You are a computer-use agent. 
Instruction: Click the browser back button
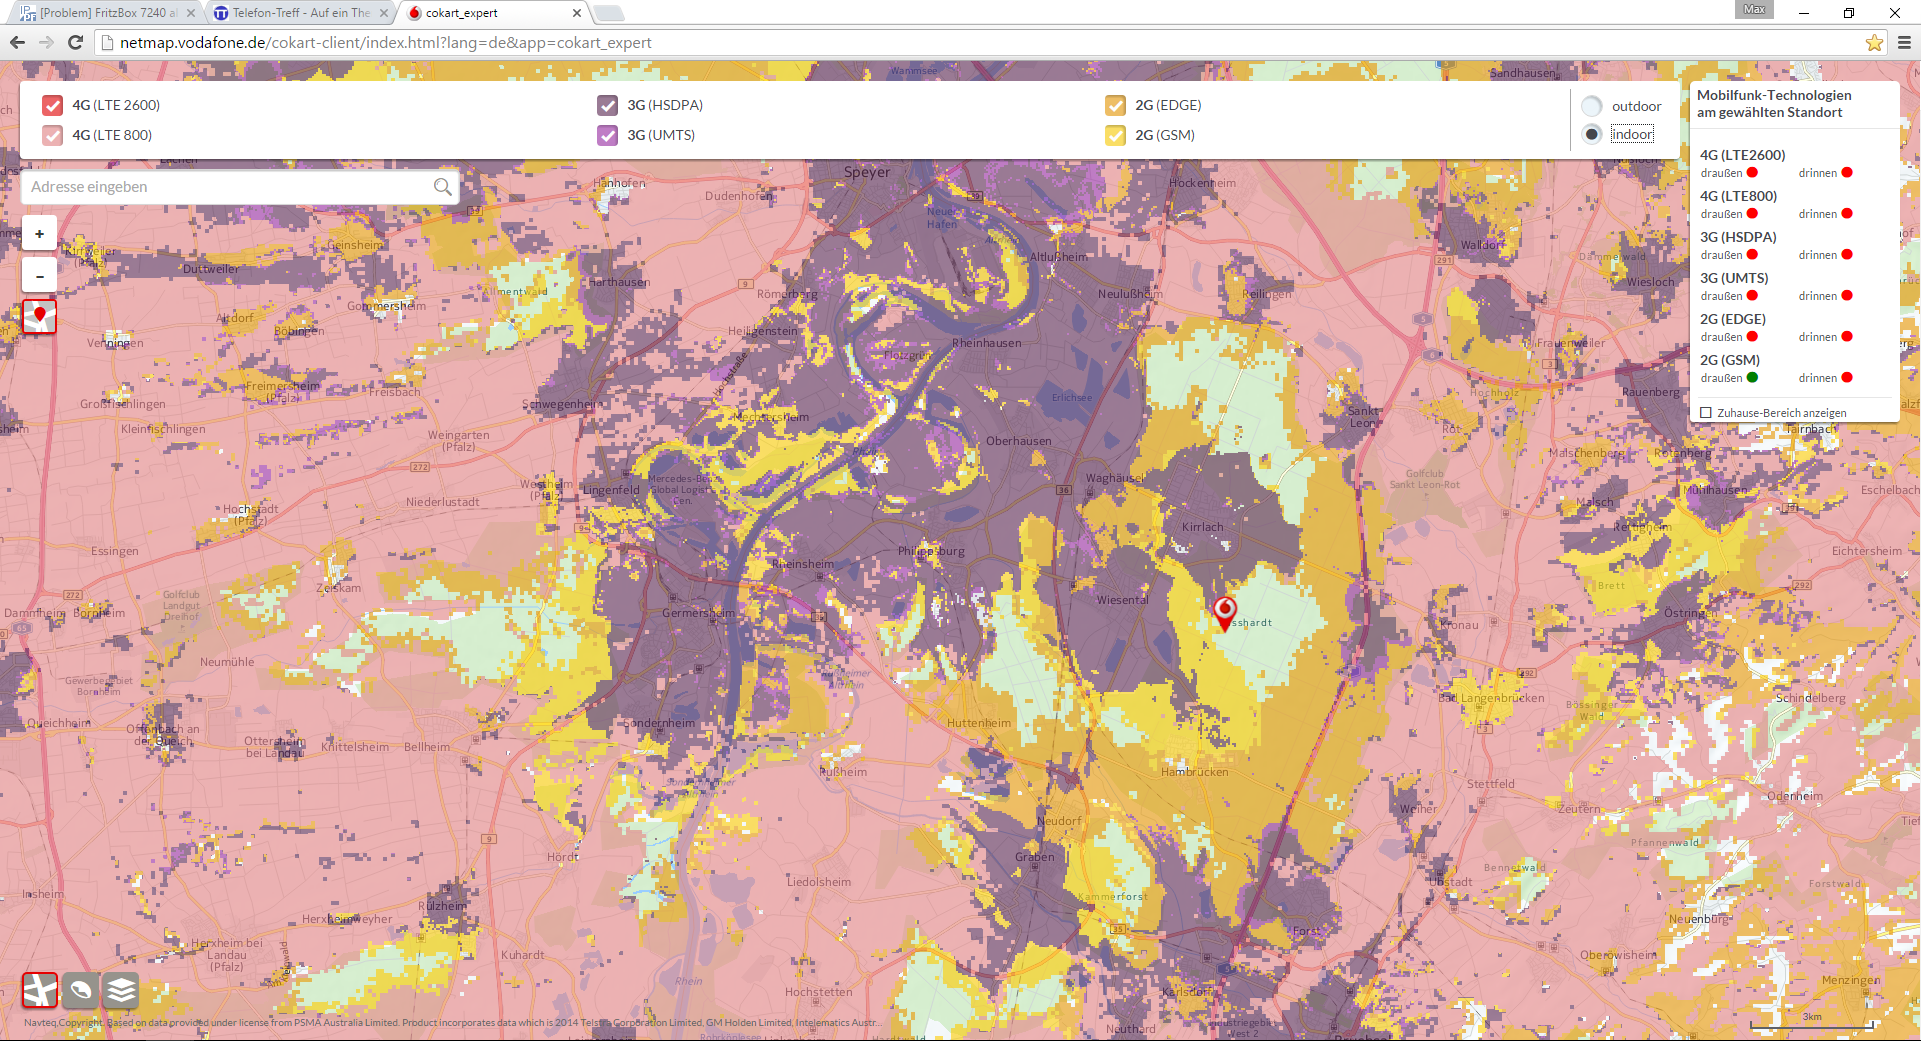17,43
